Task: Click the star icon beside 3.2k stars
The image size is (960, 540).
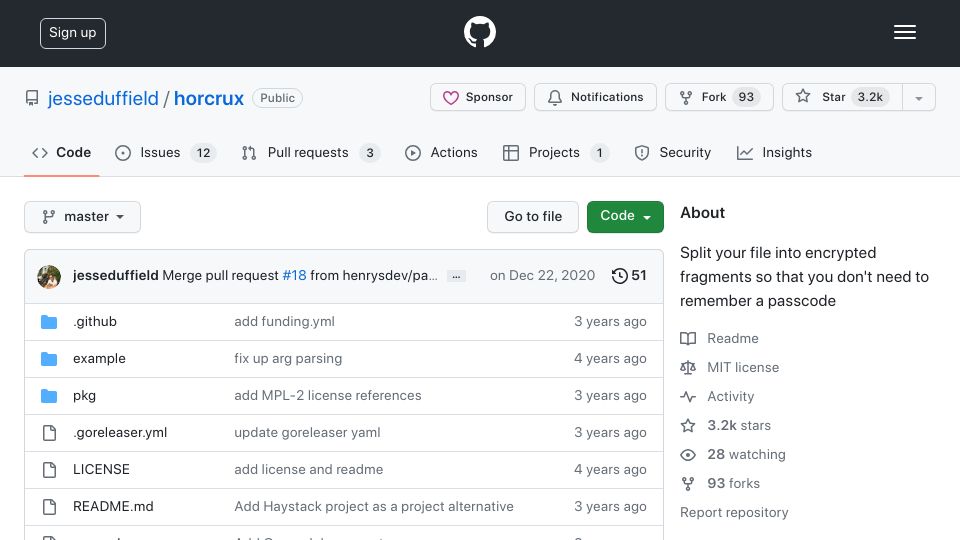Action: [688, 426]
